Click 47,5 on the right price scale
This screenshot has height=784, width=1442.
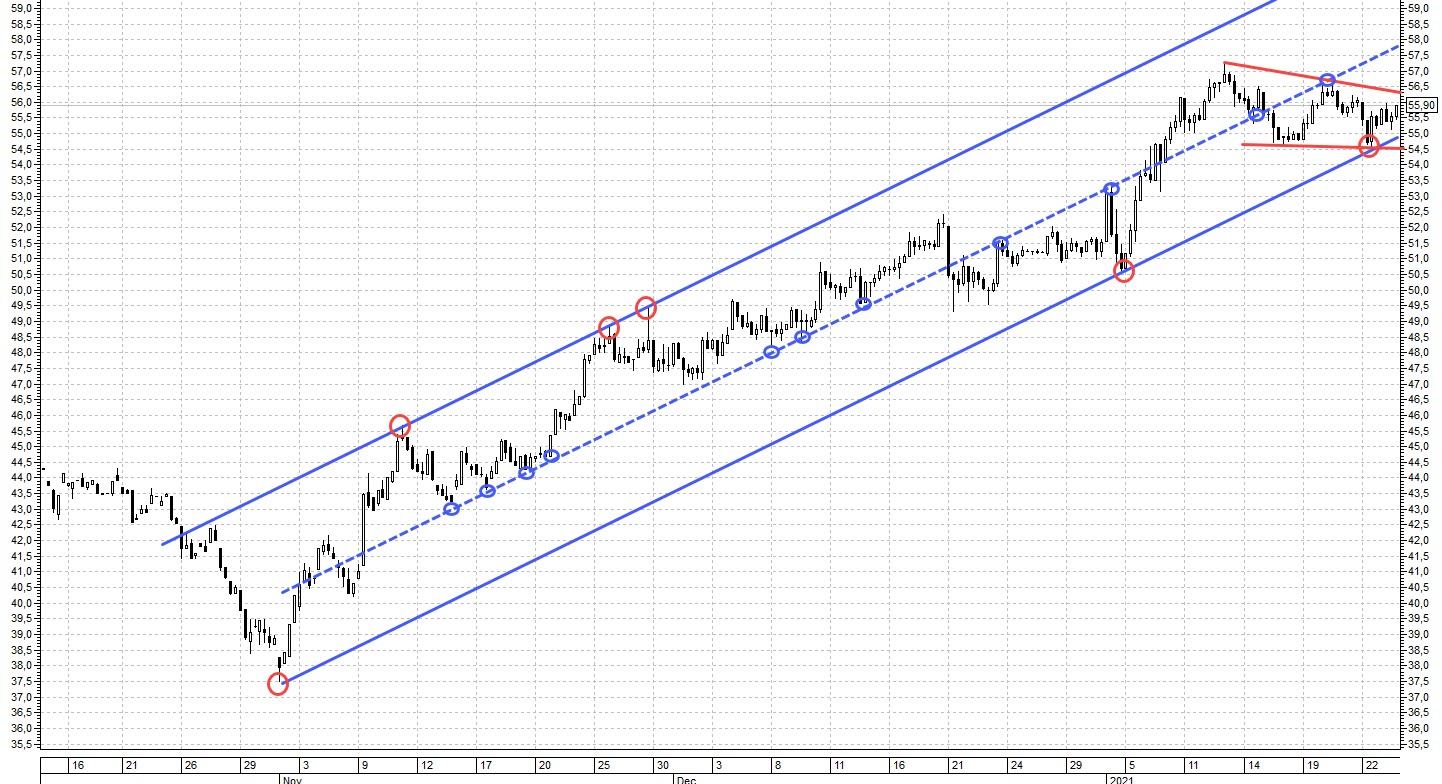point(1420,368)
